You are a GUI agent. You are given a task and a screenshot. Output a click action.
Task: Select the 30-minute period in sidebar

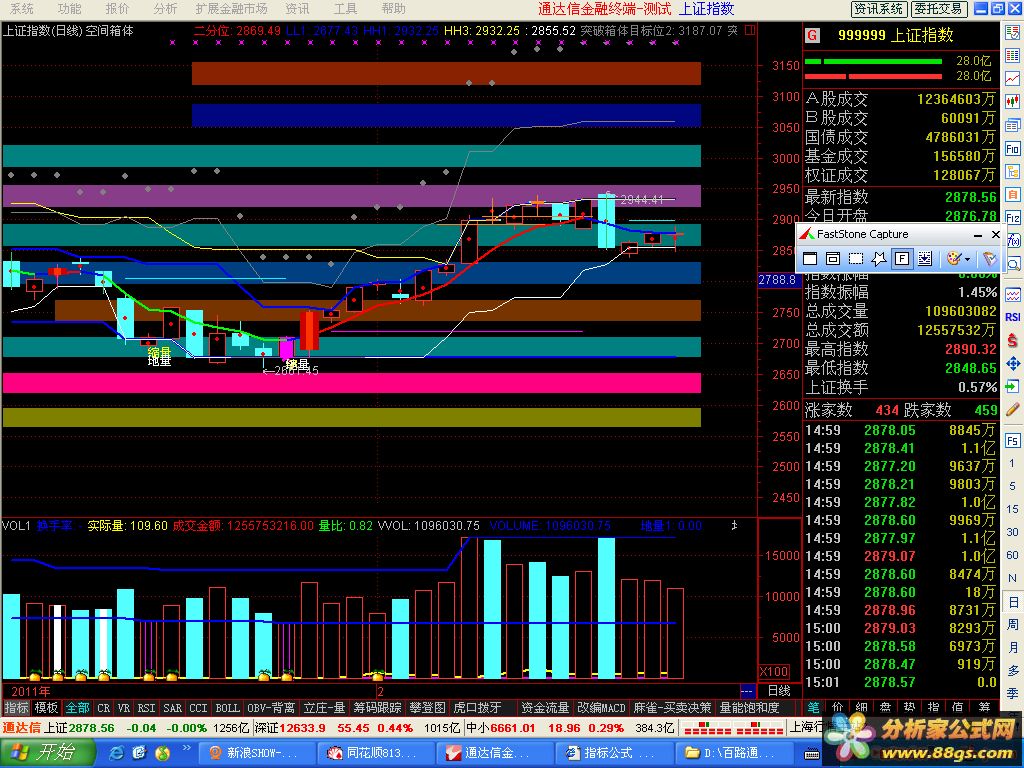[1013, 532]
